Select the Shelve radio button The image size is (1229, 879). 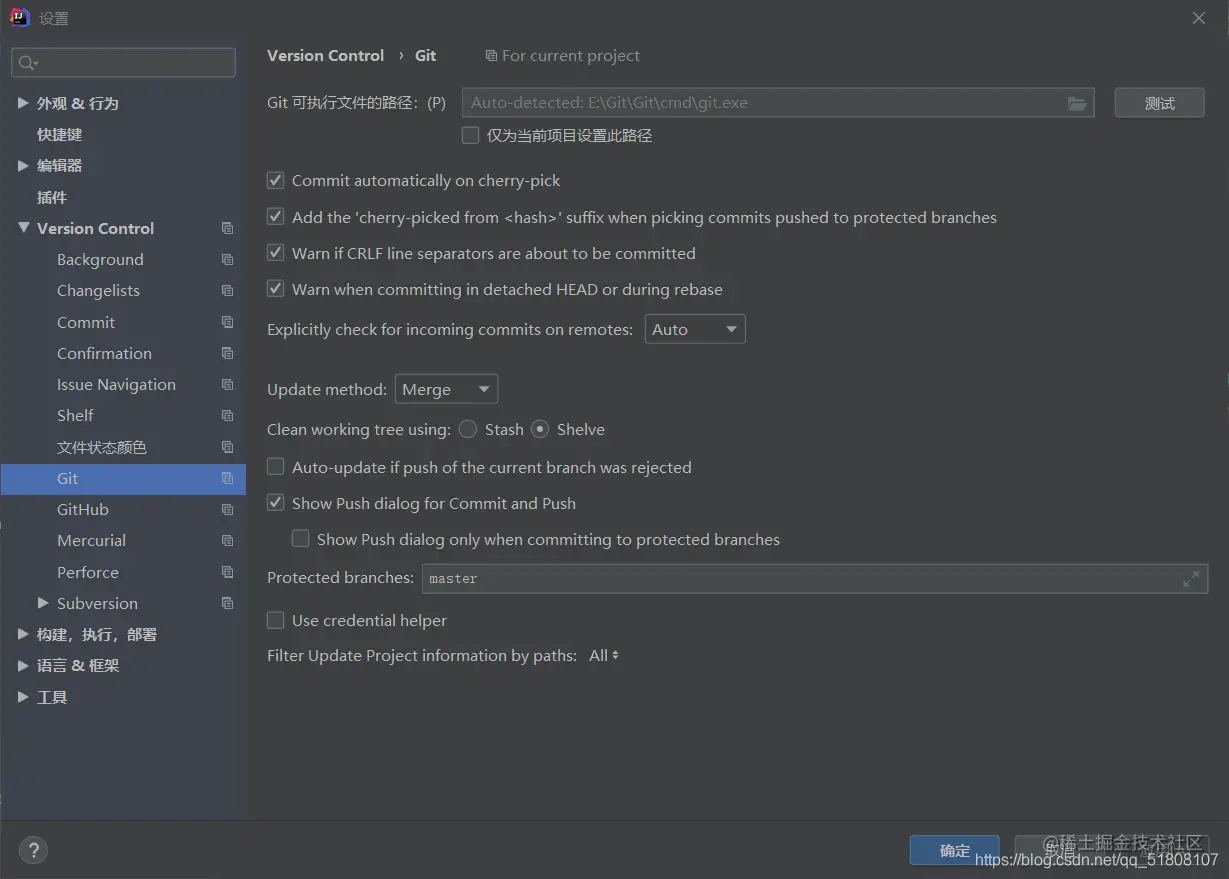540,429
